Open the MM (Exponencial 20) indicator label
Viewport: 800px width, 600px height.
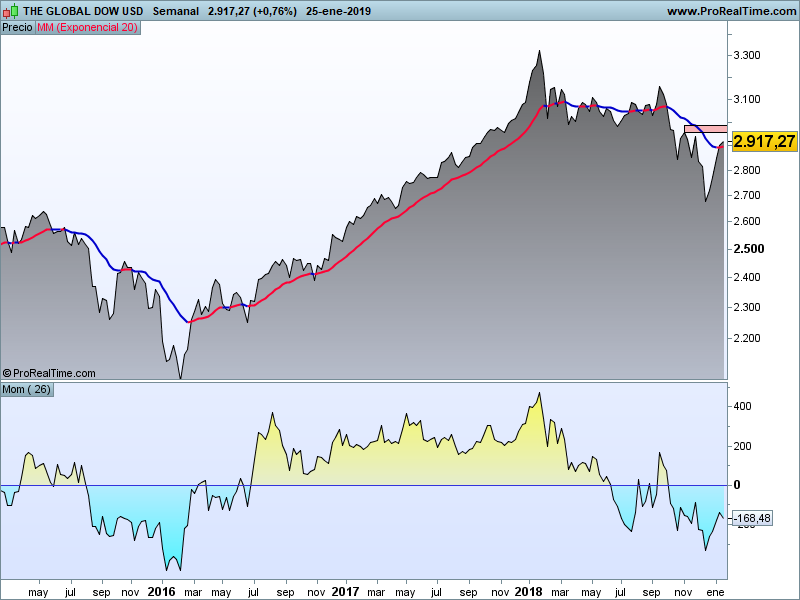[x=87, y=28]
